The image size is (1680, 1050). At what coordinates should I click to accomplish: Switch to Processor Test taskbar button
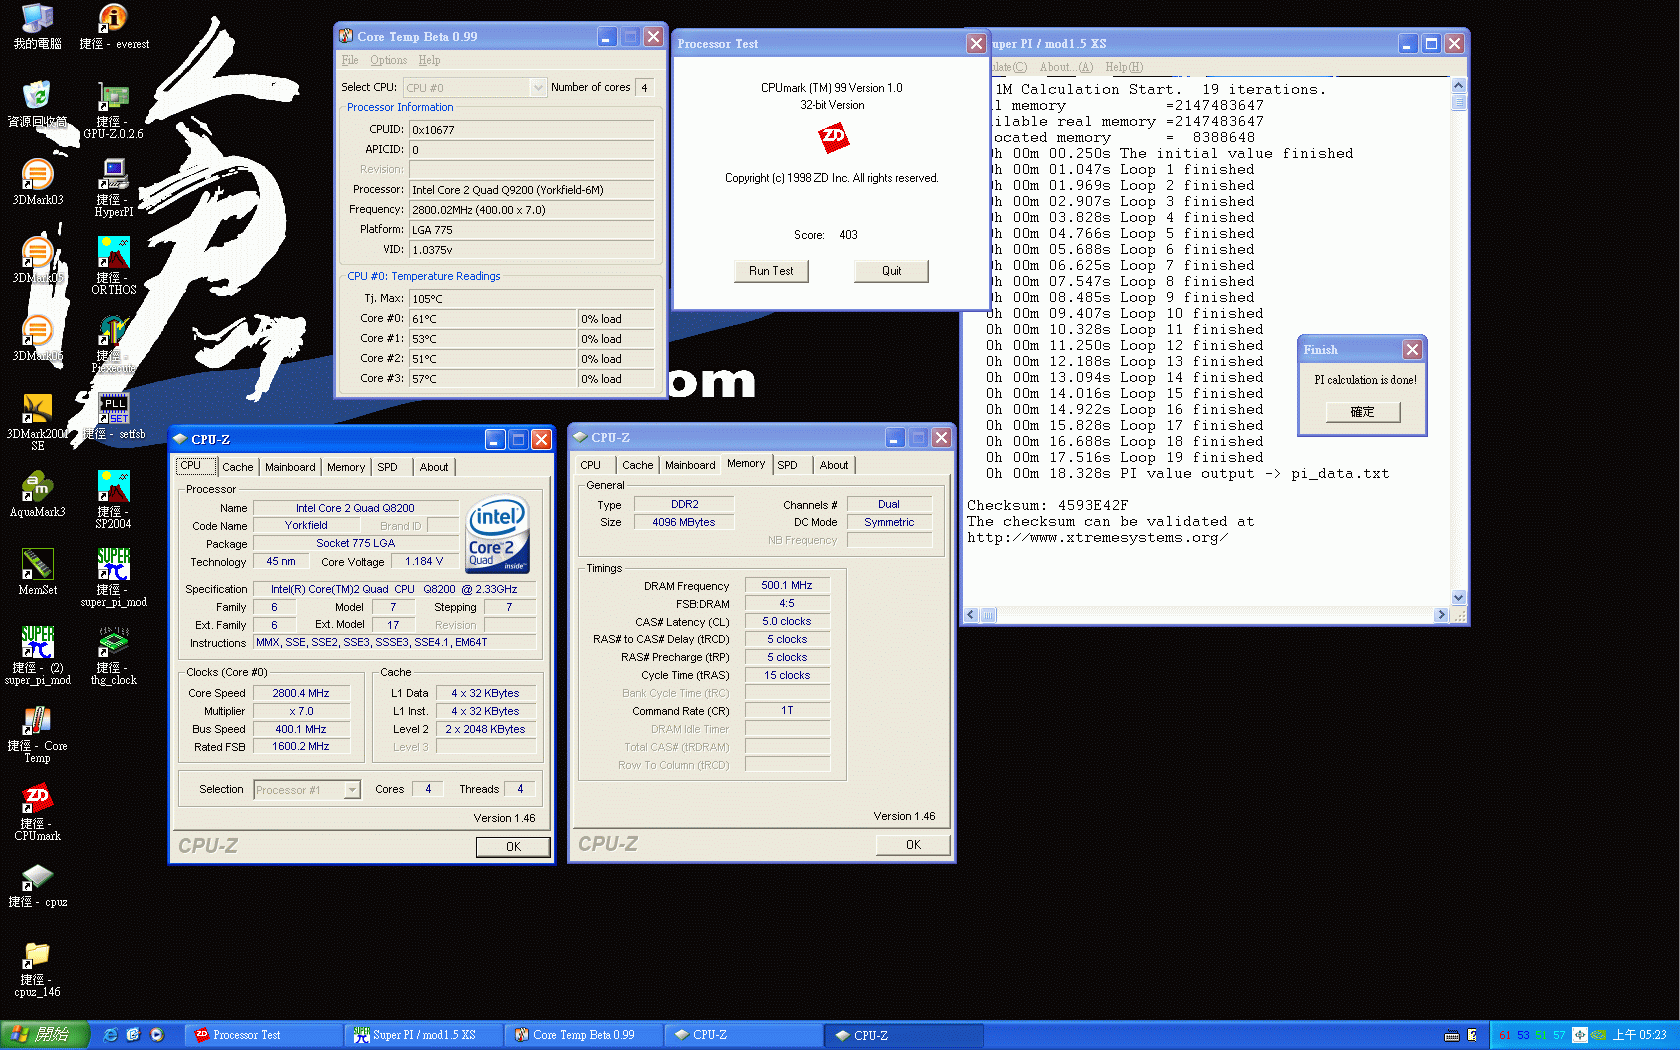[x=262, y=1035]
